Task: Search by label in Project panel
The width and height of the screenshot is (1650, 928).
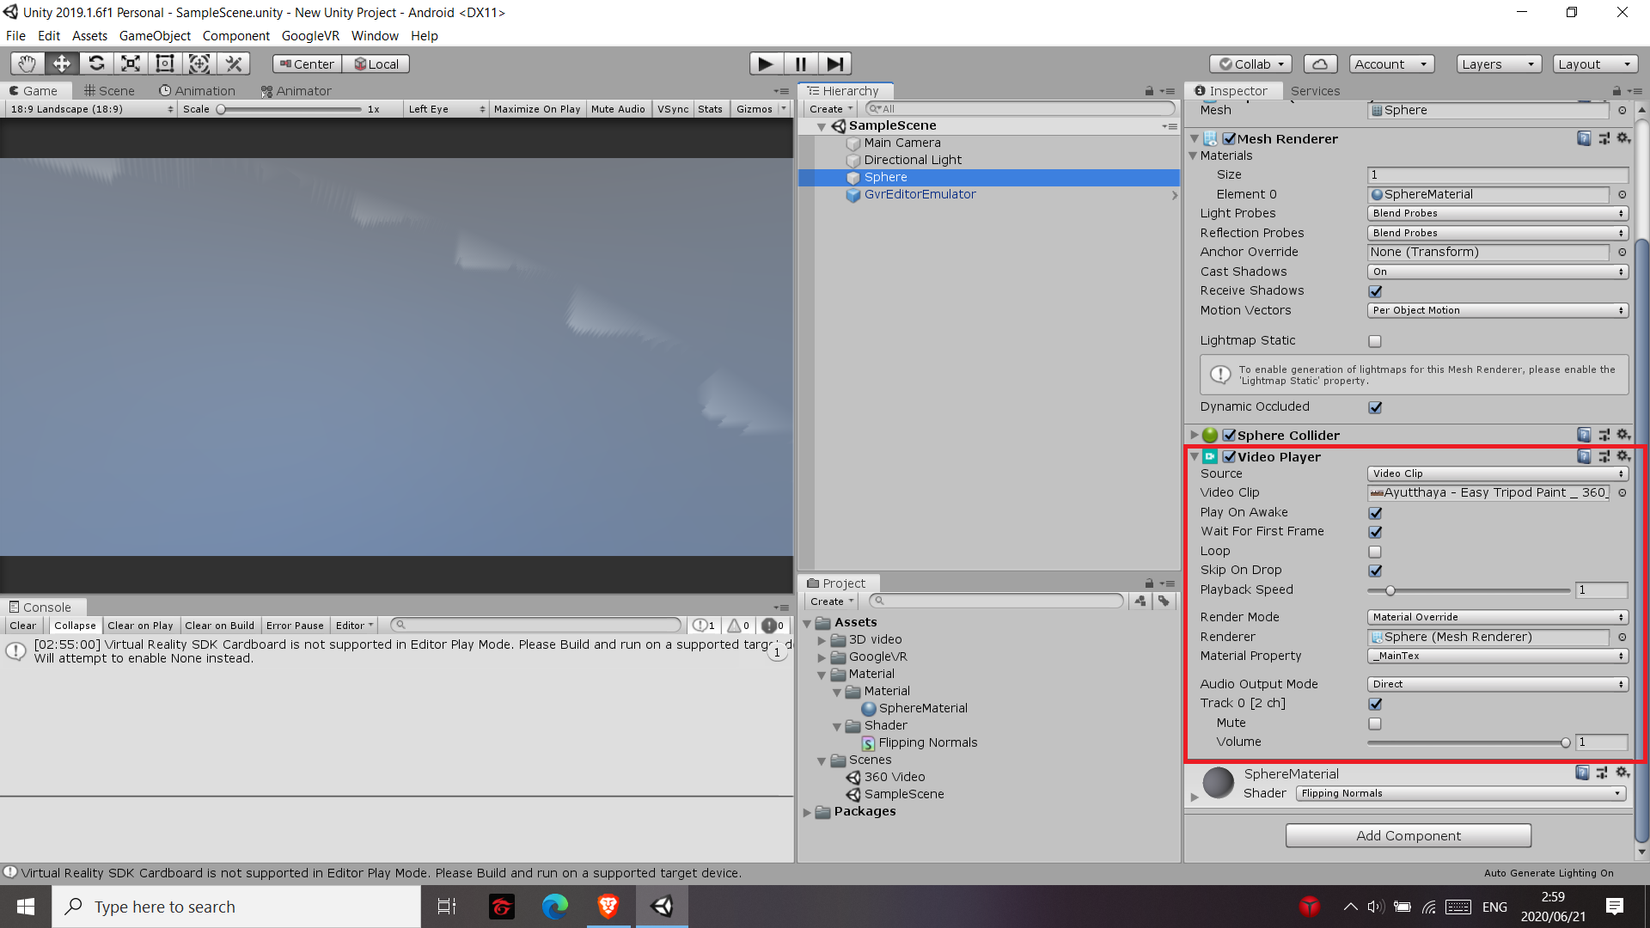Action: [1164, 601]
